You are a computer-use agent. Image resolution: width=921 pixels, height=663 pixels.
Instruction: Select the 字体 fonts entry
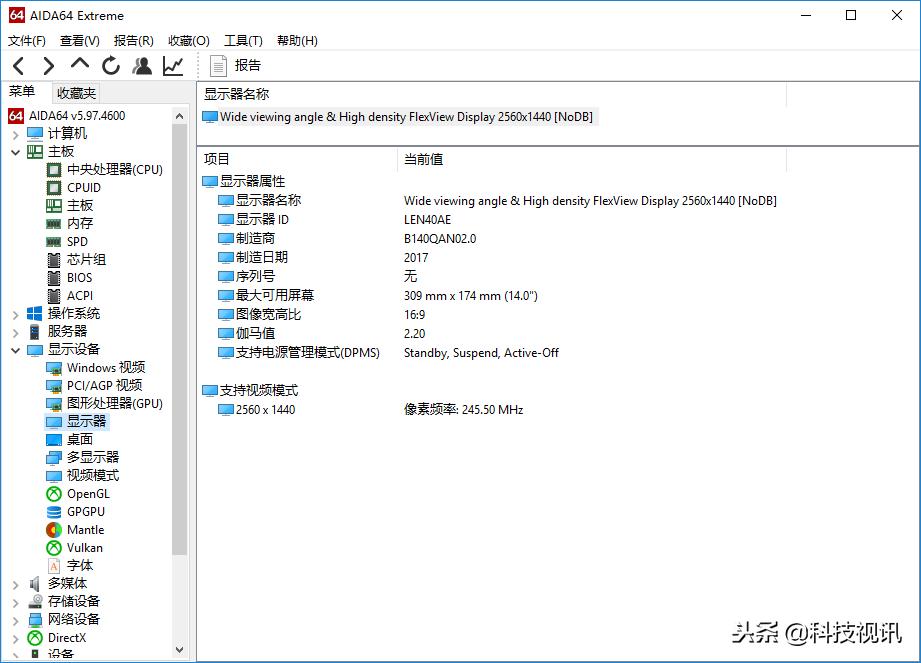[79, 565]
